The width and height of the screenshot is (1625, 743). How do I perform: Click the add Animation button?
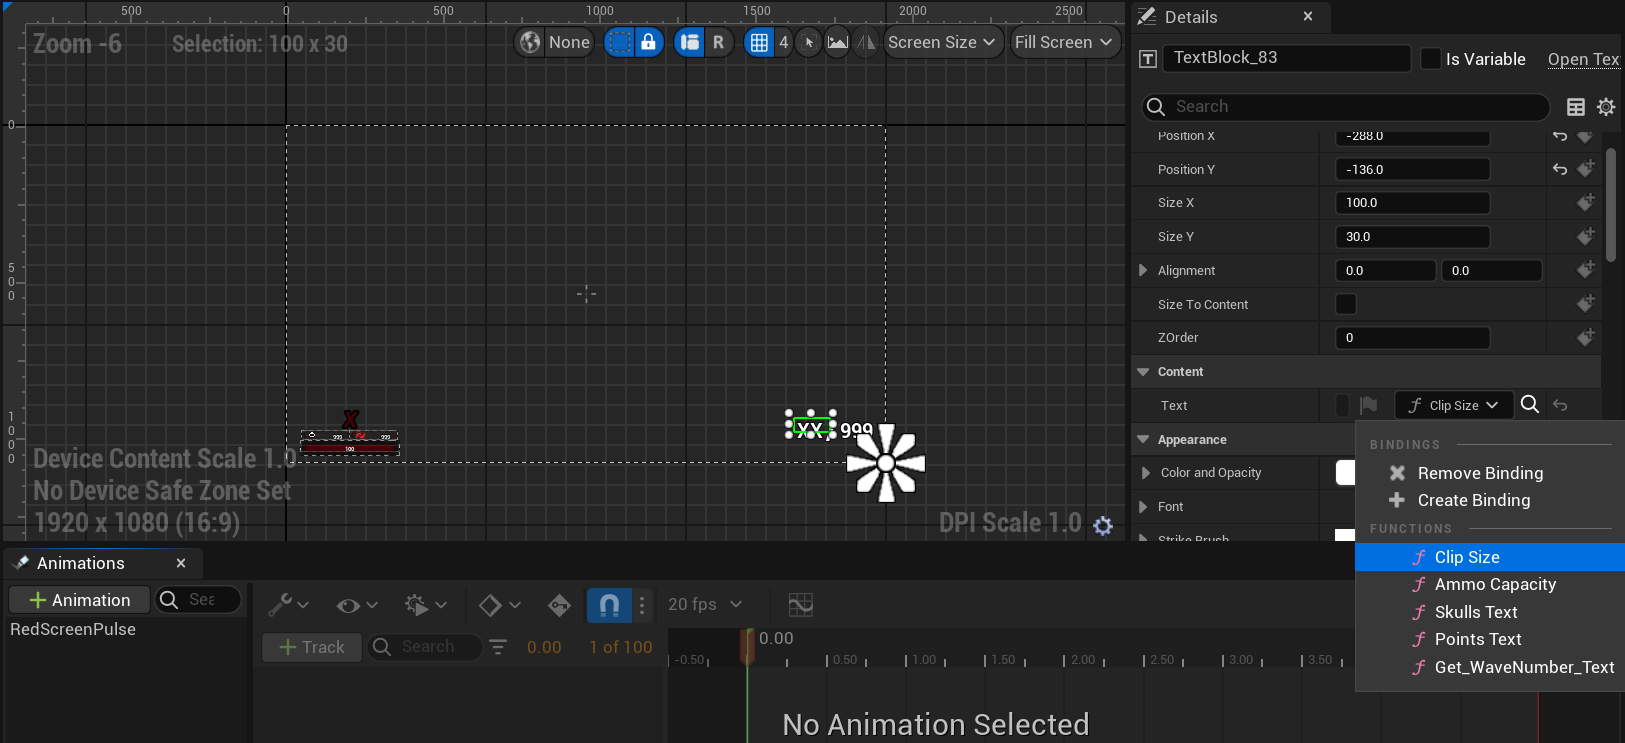point(80,600)
